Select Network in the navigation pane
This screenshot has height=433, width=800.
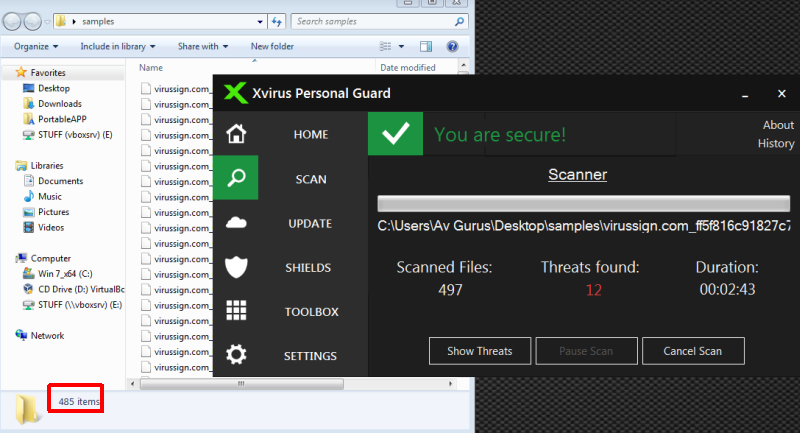pos(47,336)
